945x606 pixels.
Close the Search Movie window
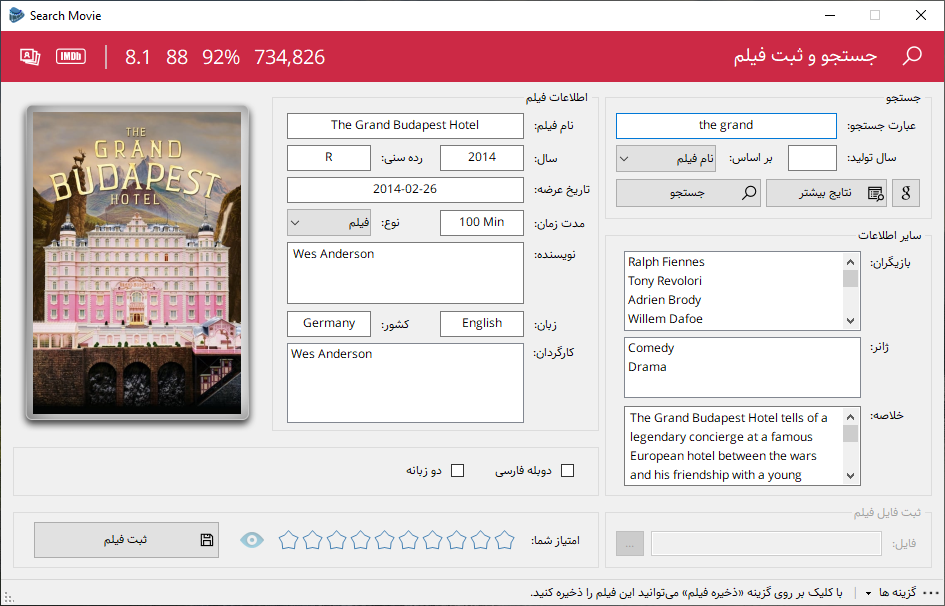921,15
